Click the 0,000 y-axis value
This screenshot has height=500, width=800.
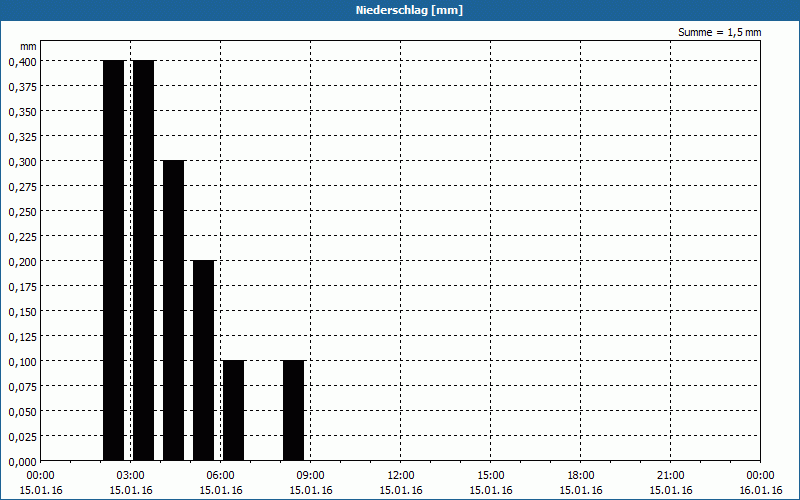[x=22, y=462]
